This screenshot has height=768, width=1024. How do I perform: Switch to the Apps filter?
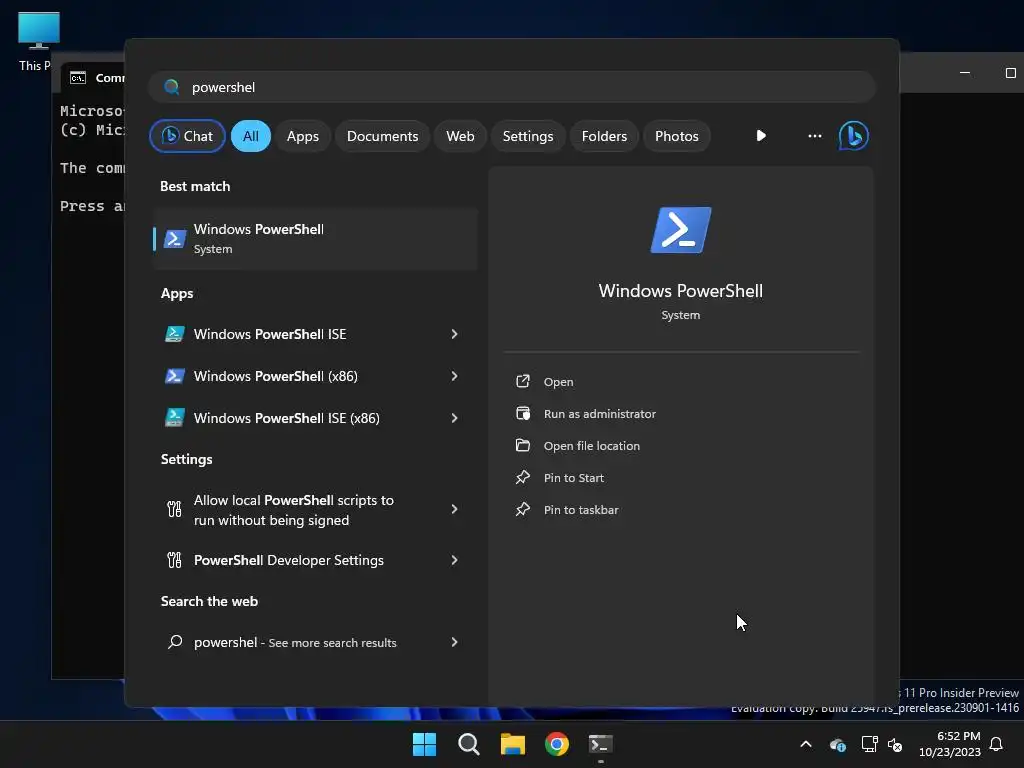pyautogui.click(x=302, y=136)
